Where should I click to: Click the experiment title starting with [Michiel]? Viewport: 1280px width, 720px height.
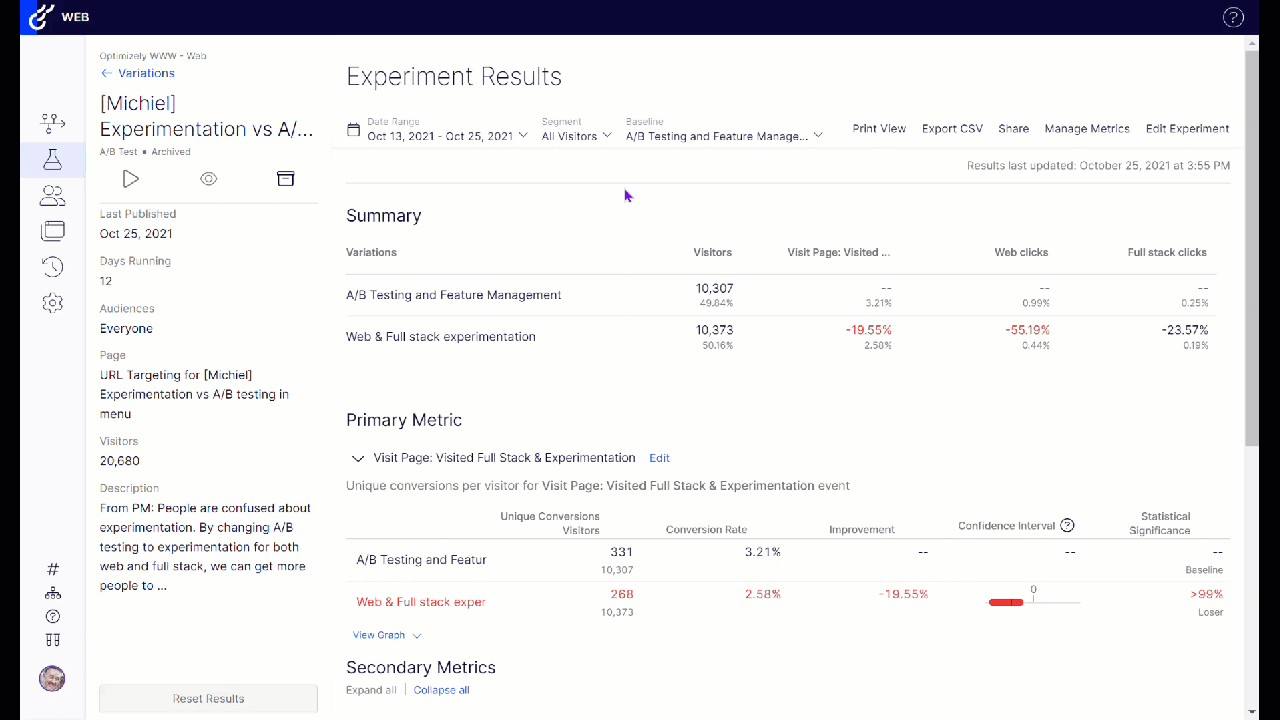pos(207,116)
